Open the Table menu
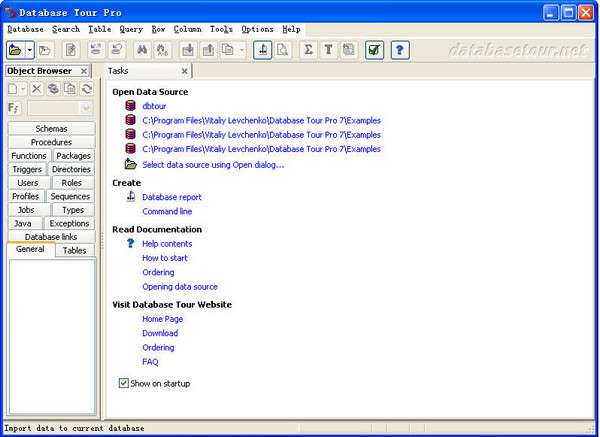The height and width of the screenshot is (437, 600). [x=99, y=29]
